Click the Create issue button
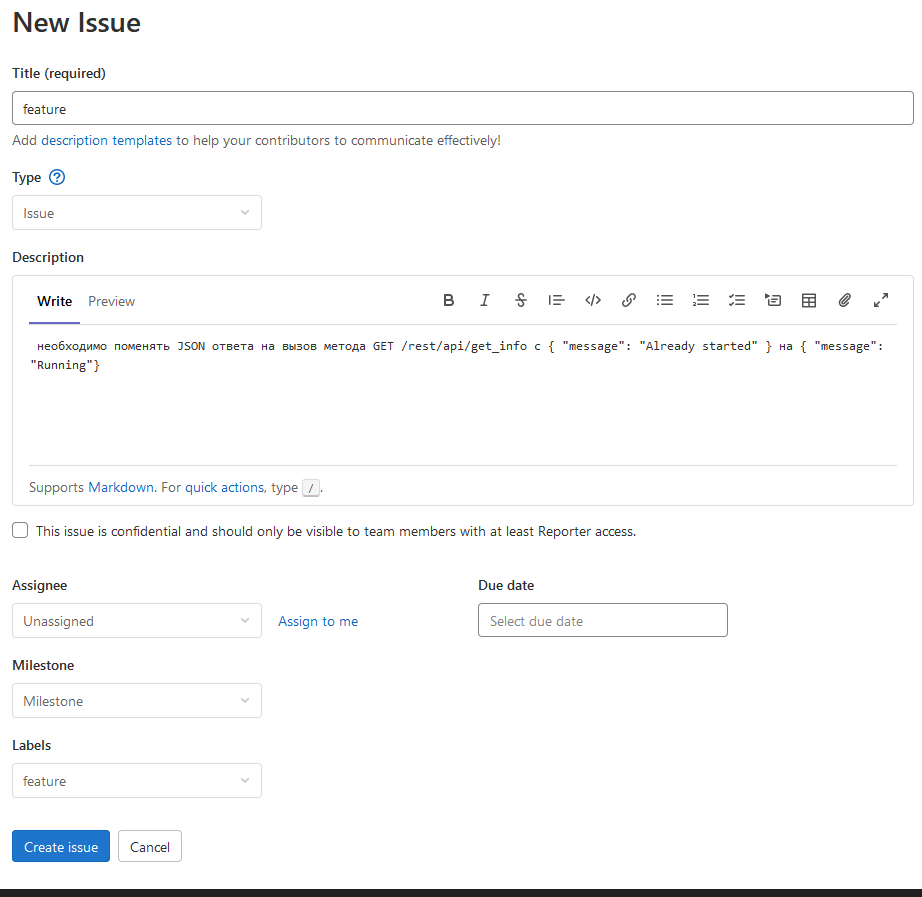This screenshot has height=897, width=922. tap(60, 845)
